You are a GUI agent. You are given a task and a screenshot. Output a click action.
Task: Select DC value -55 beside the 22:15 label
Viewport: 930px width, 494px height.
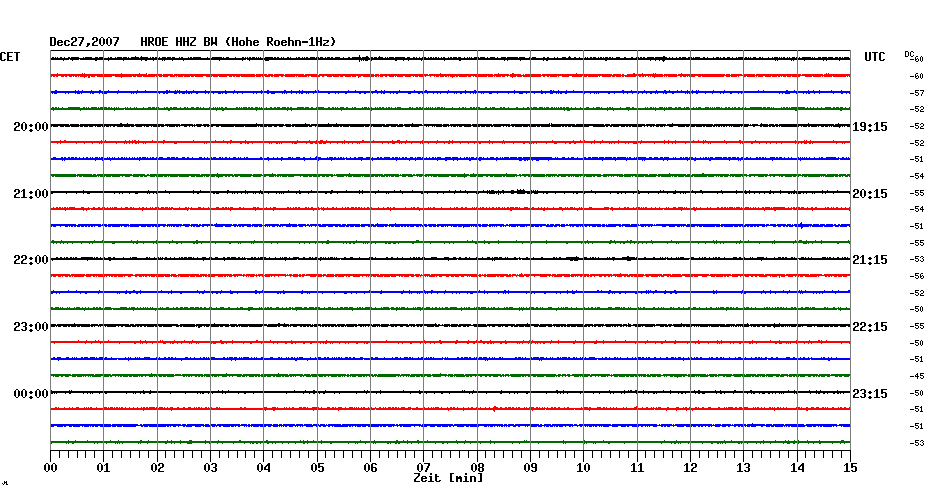917,327
